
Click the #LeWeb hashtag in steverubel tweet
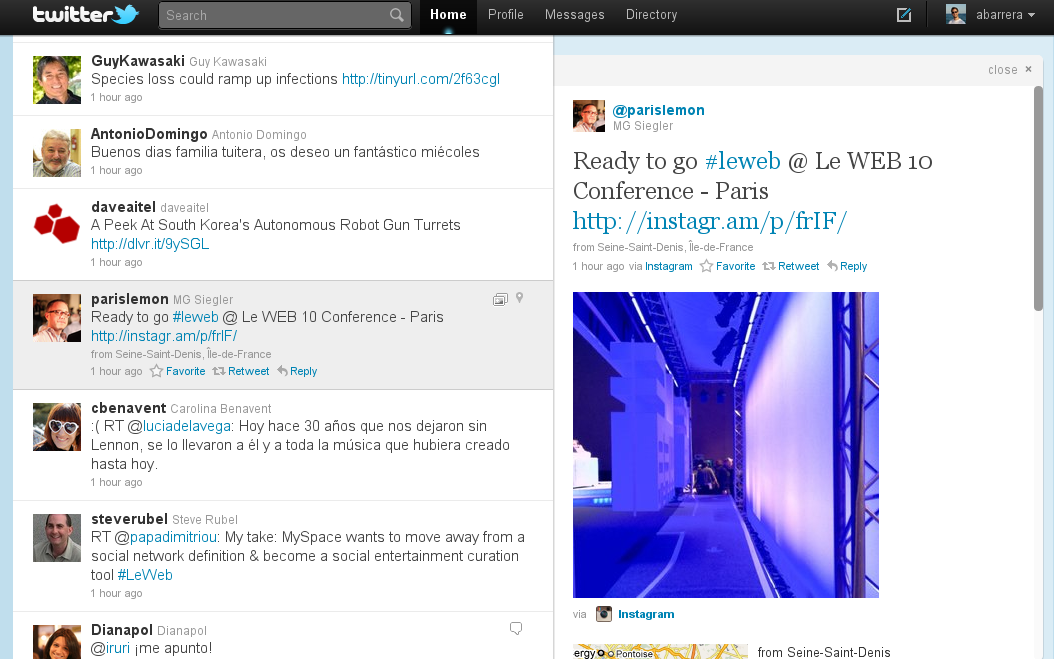(x=145, y=575)
